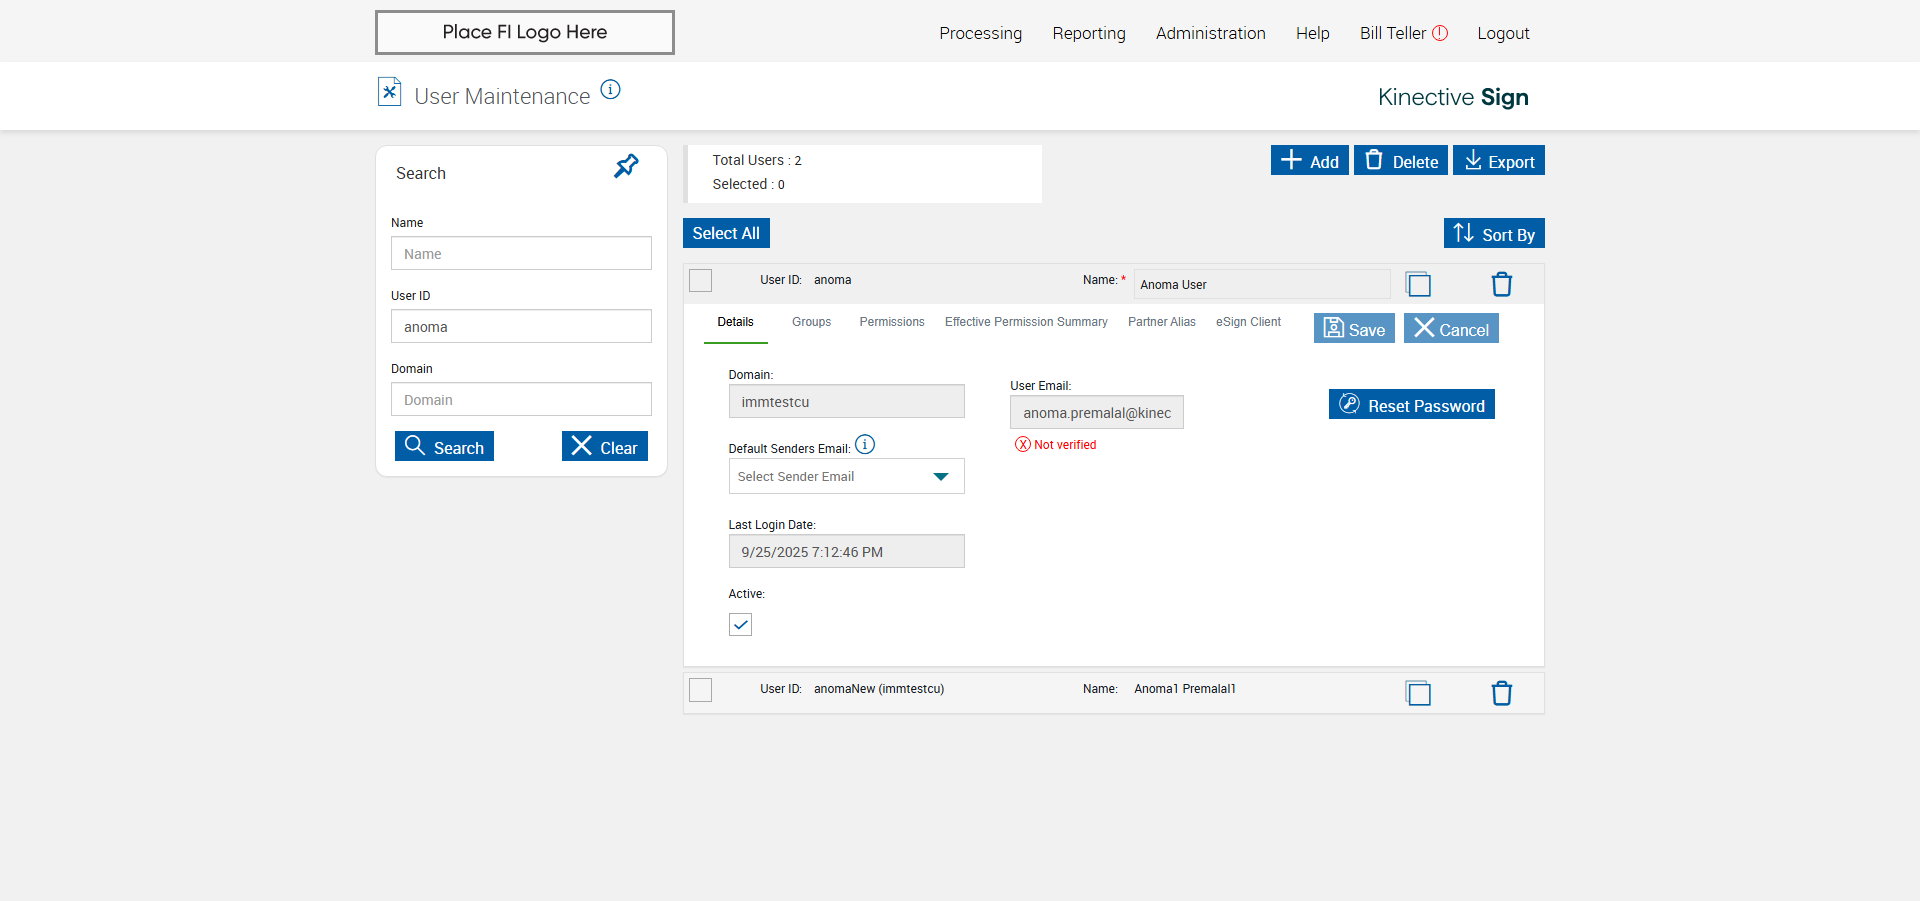Switch to the Permissions tab
Image resolution: width=1920 pixels, height=901 pixels.
[891, 322]
